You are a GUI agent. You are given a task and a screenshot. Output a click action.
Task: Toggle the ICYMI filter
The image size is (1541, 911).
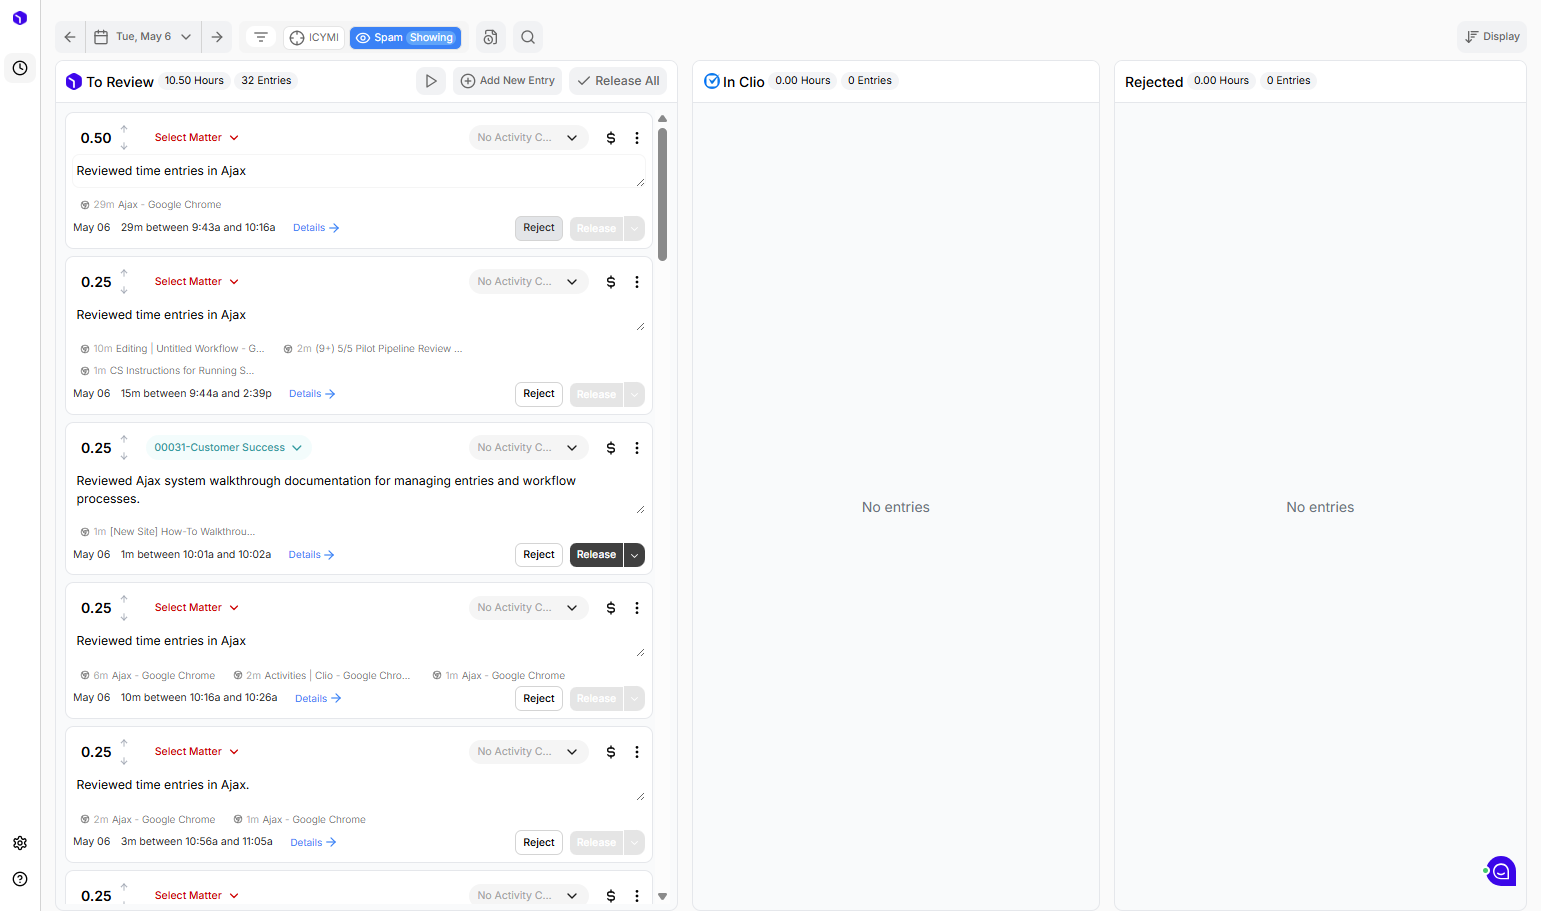click(314, 38)
